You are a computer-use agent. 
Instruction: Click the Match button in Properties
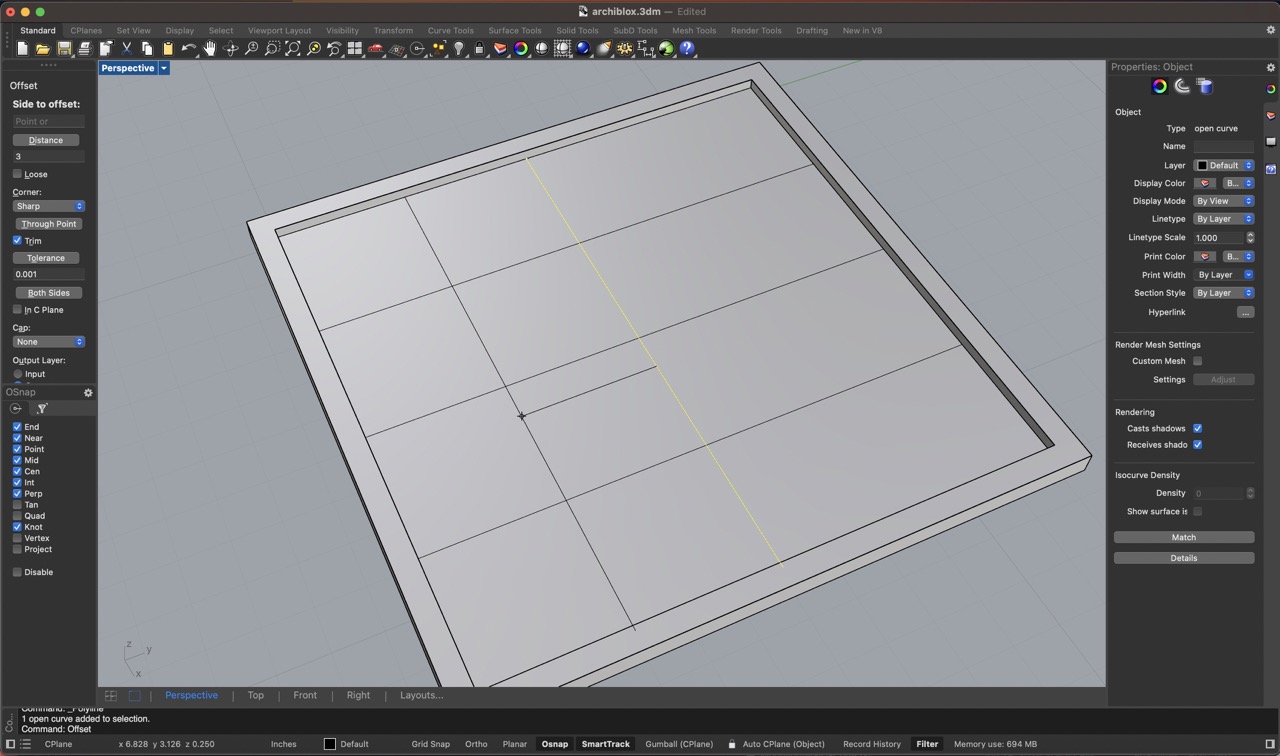click(1184, 537)
